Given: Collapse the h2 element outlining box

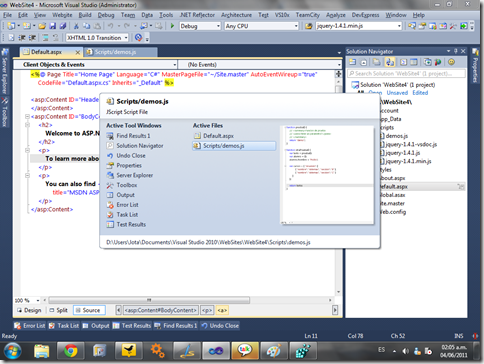Looking at the screenshot, I should (x=27, y=125).
